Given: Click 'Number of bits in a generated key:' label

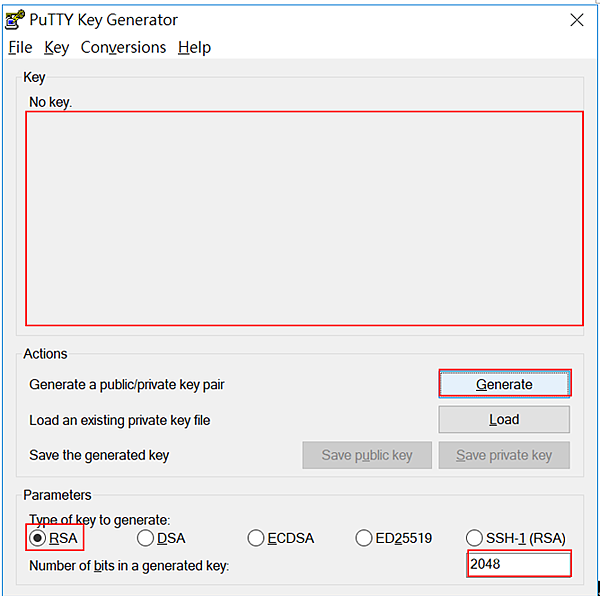Looking at the screenshot, I should 129,566.
